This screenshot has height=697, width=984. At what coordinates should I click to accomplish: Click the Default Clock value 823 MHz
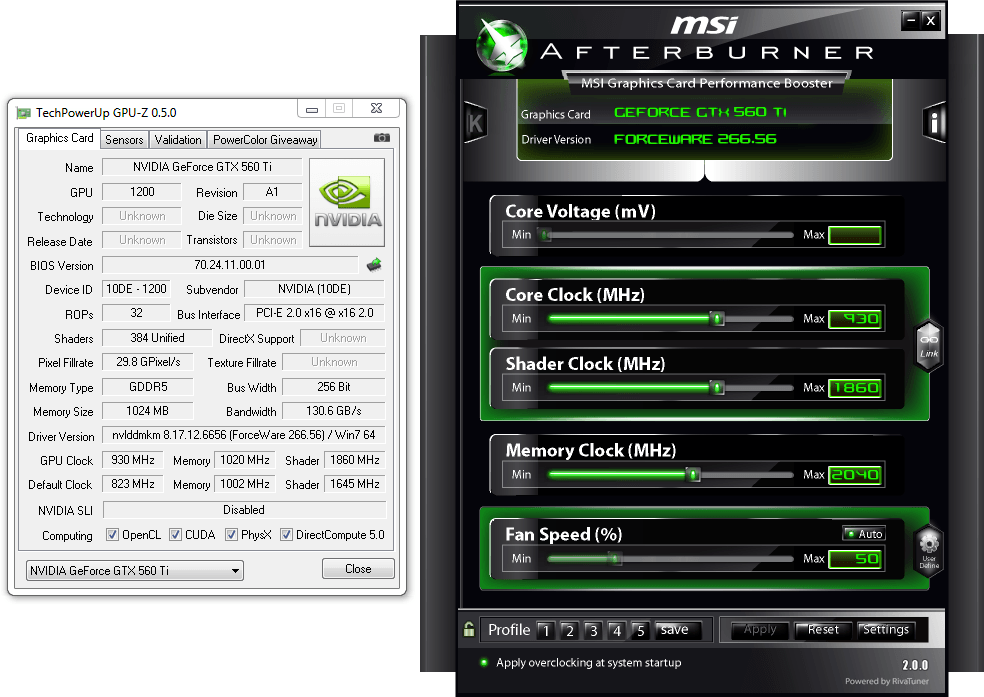point(133,484)
